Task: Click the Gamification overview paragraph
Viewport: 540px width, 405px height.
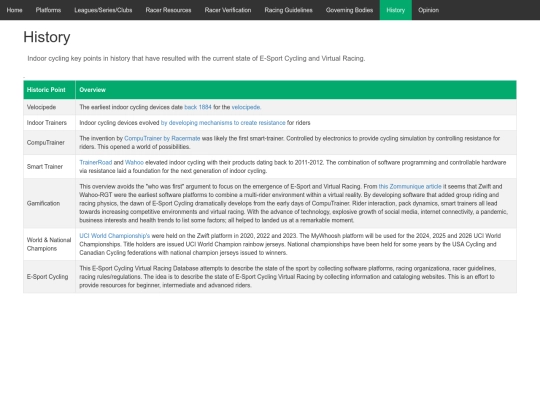Action: pos(293,203)
